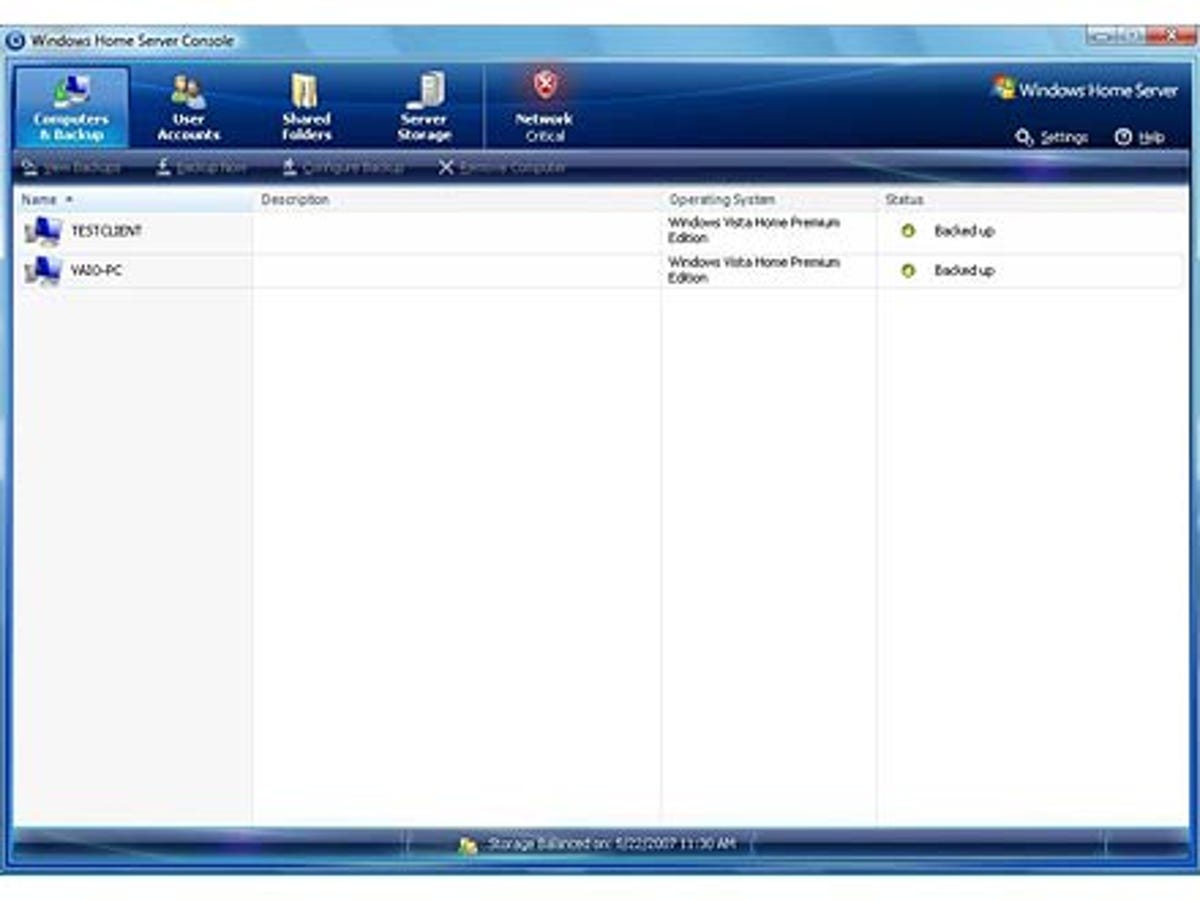Open Configure Backup via its toolbar icon

289,167
